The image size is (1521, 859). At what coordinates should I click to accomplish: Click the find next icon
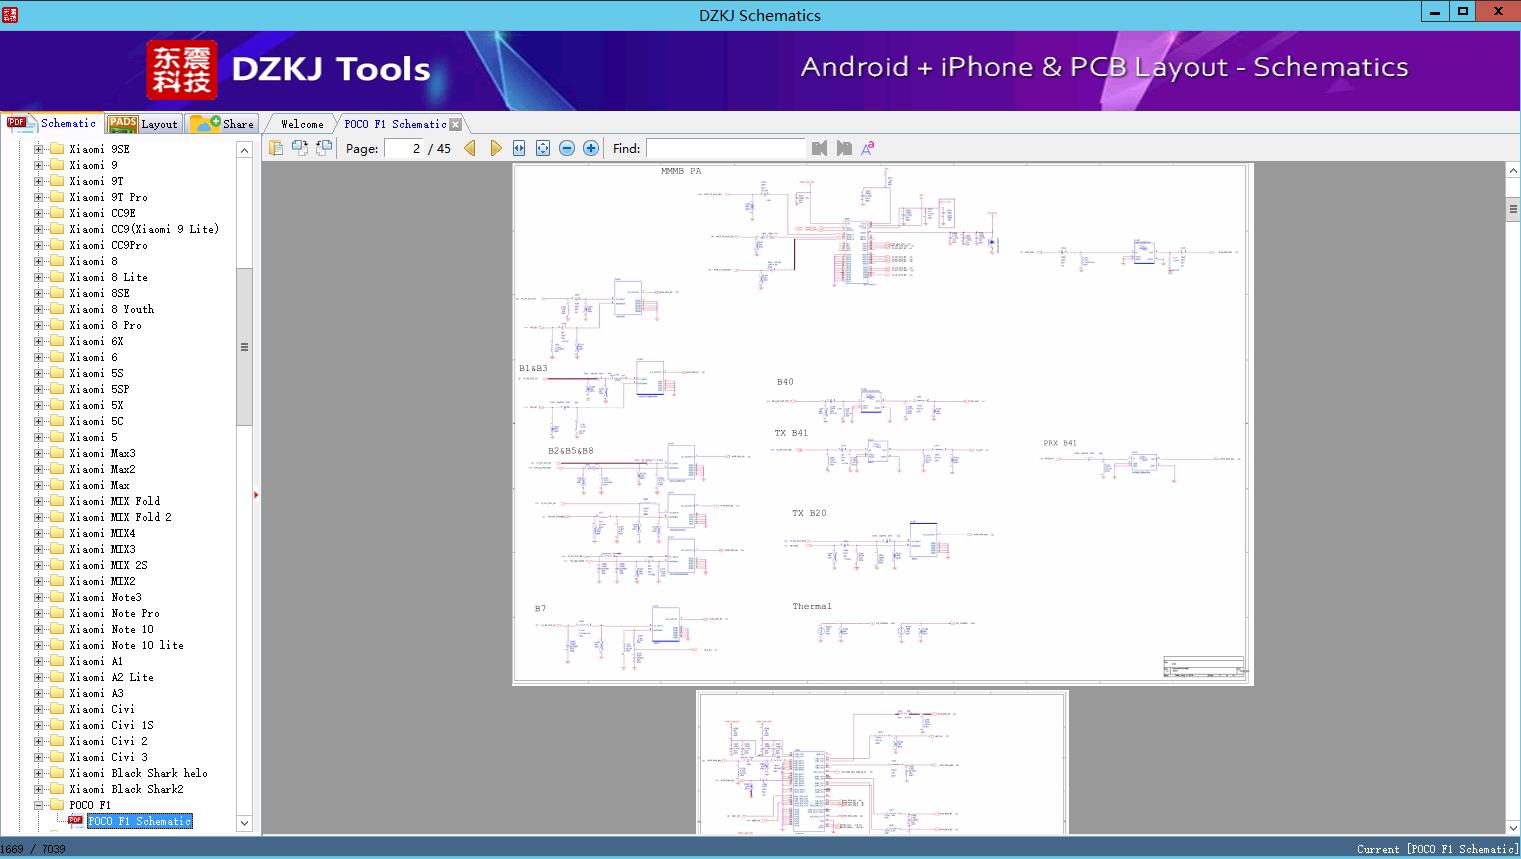point(844,148)
